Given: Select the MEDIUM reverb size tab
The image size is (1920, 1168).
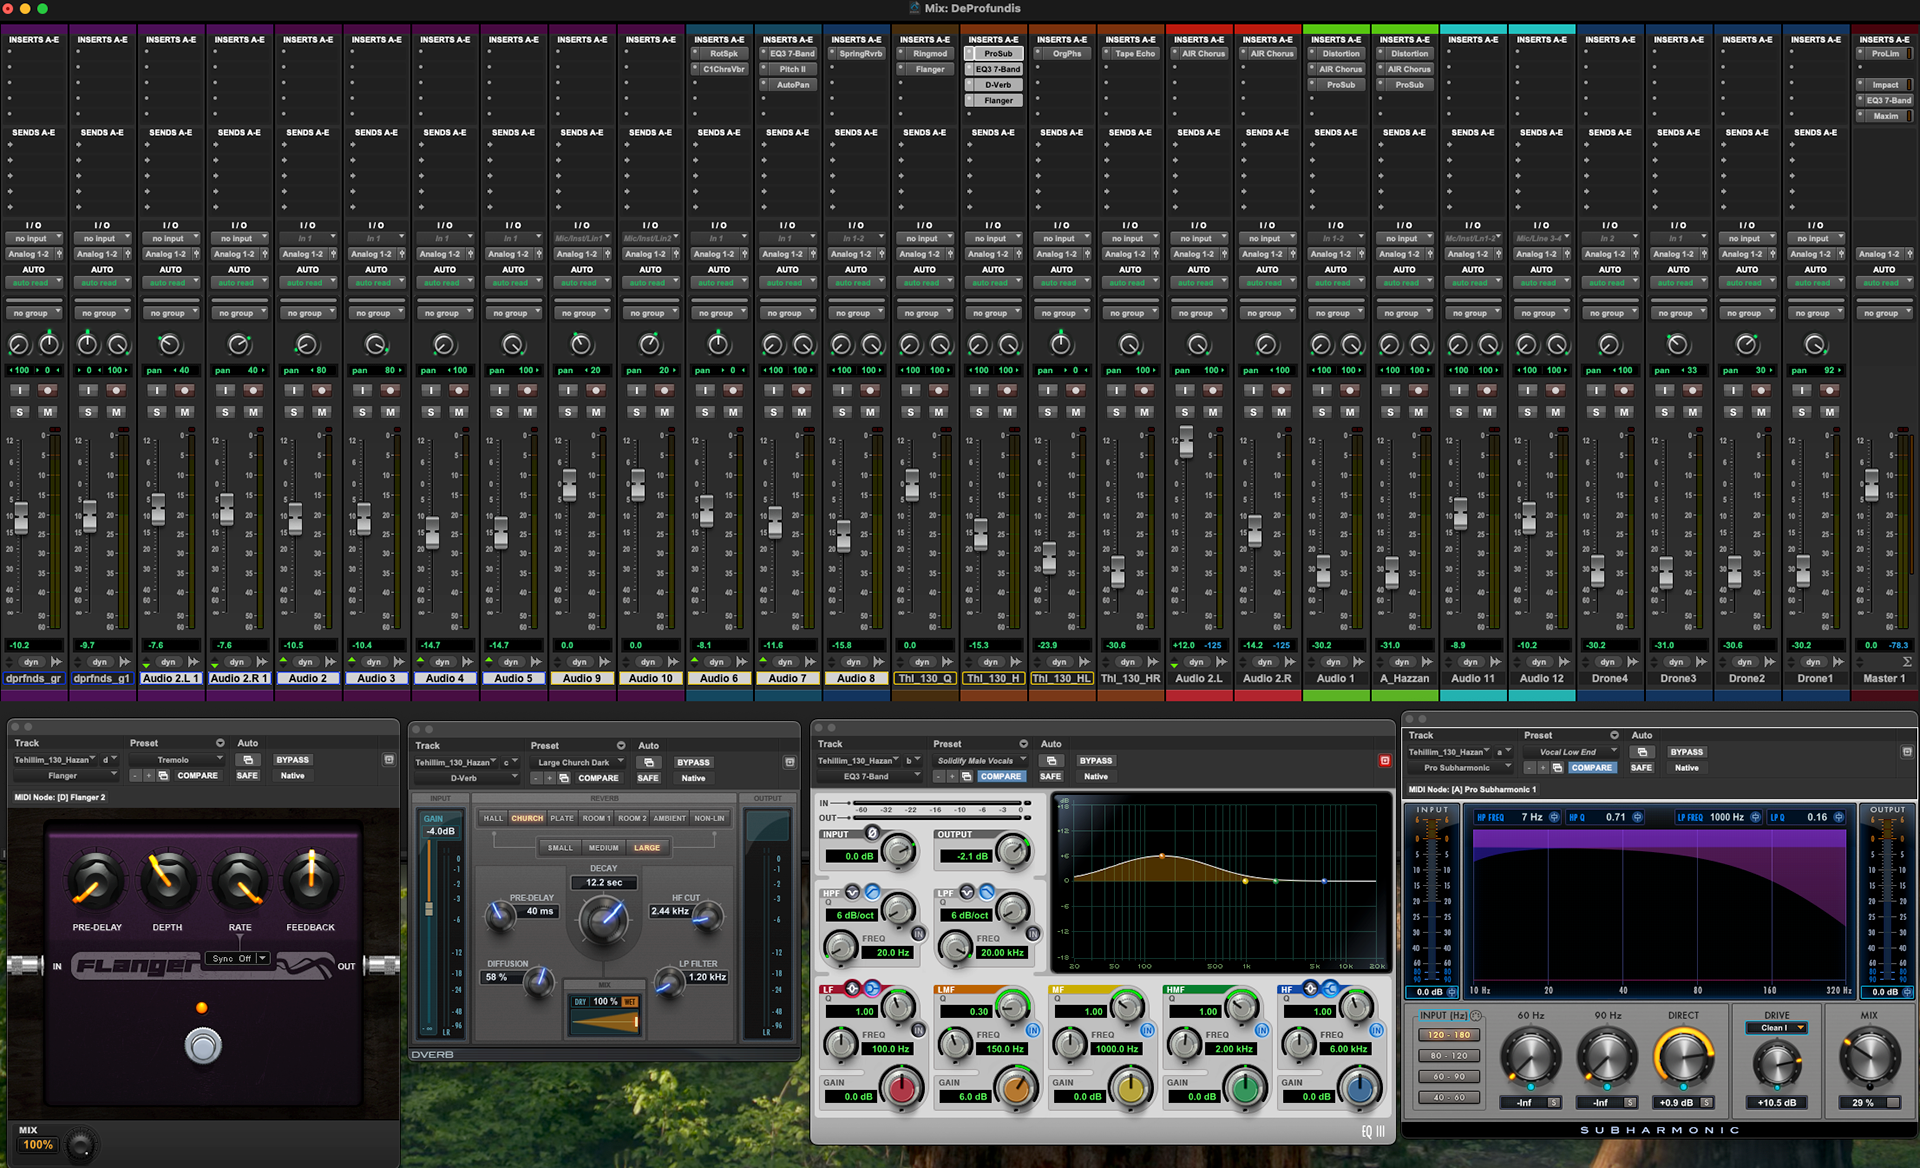Looking at the screenshot, I should point(603,848).
